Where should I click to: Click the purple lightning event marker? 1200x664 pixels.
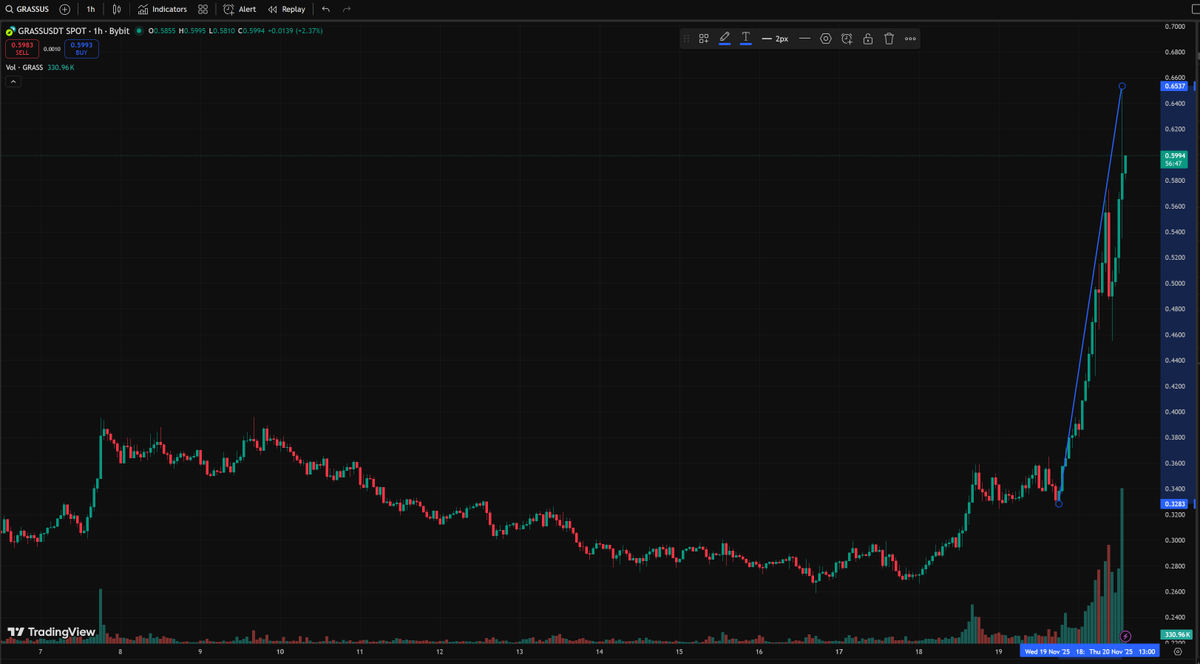[1126, 636]
